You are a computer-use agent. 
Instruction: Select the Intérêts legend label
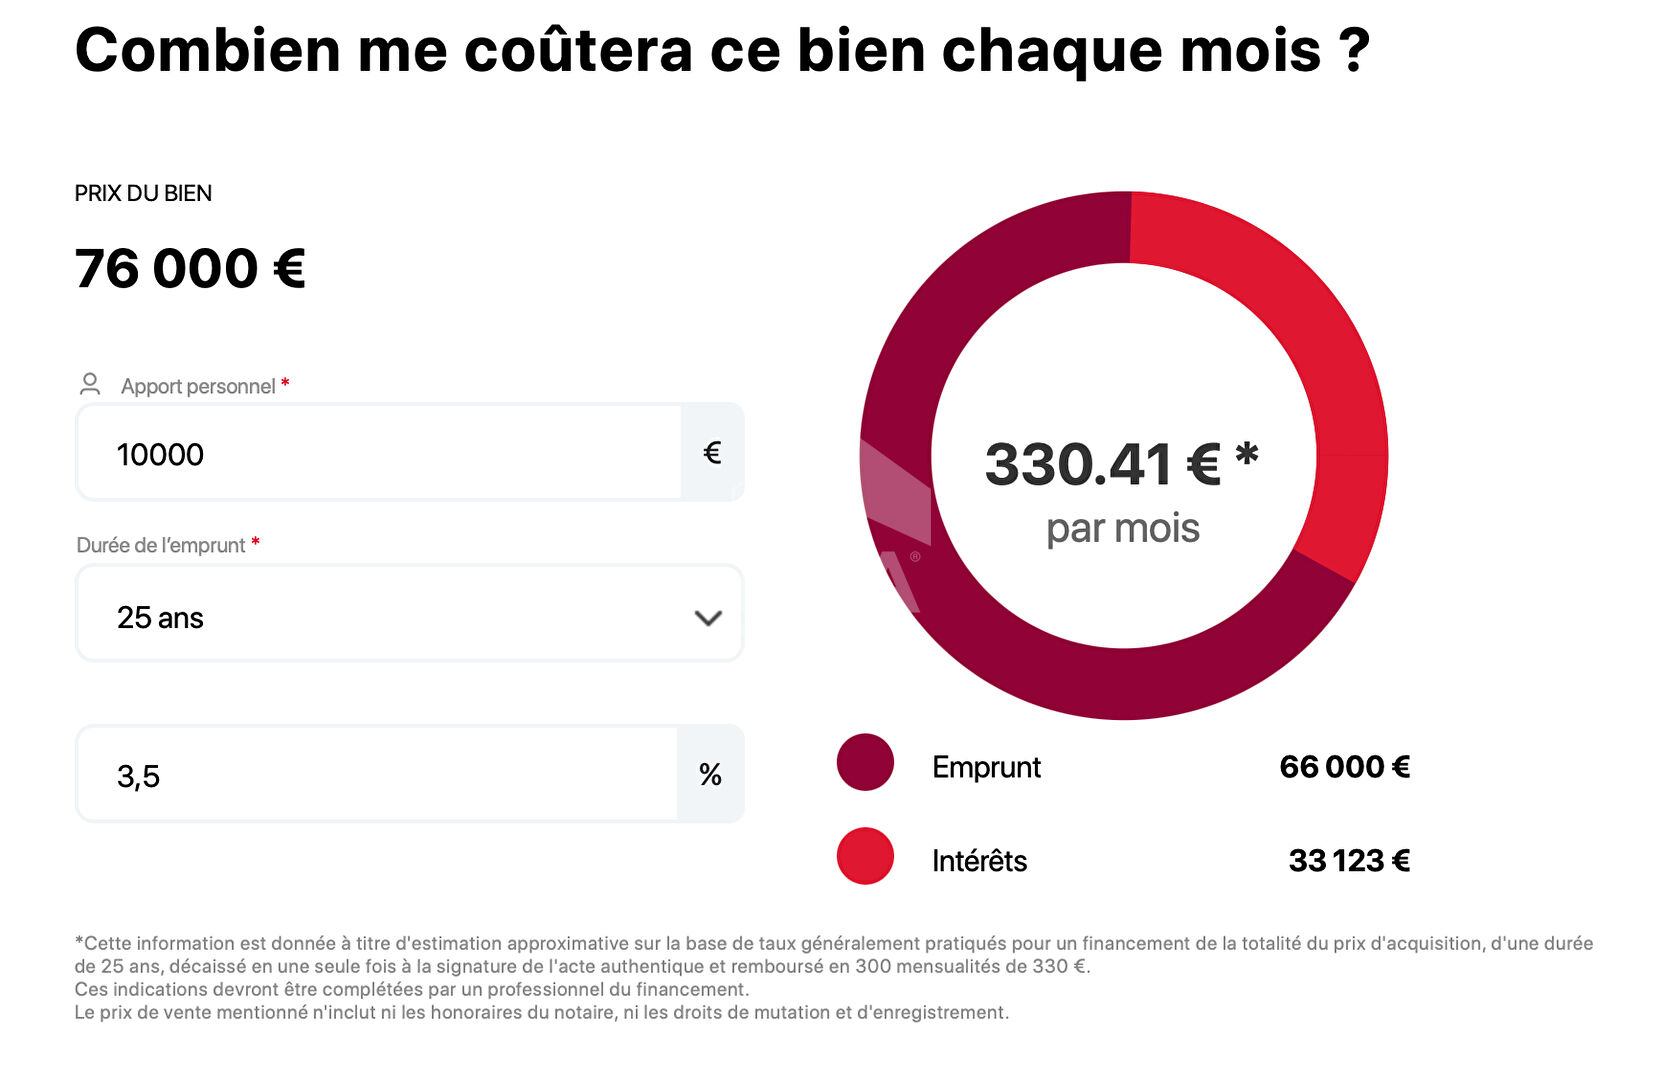pyautogui.click(x=979, y=861)
